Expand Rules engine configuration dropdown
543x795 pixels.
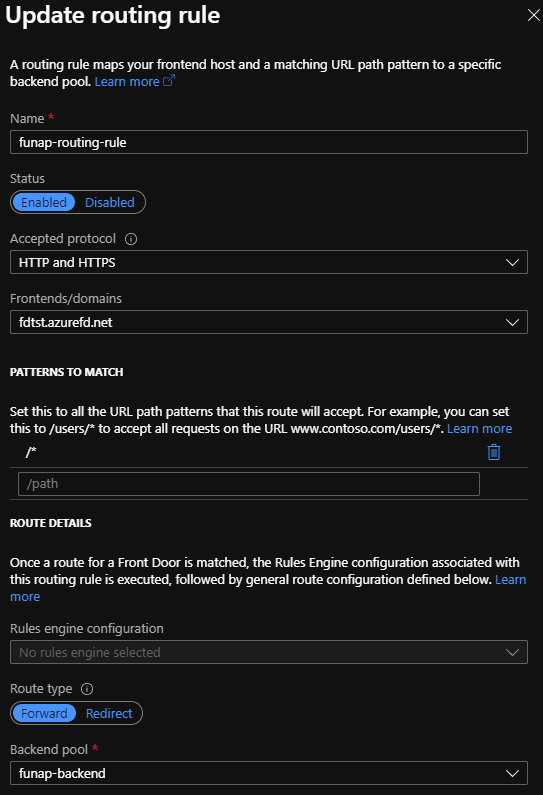[x=269, y=652]
